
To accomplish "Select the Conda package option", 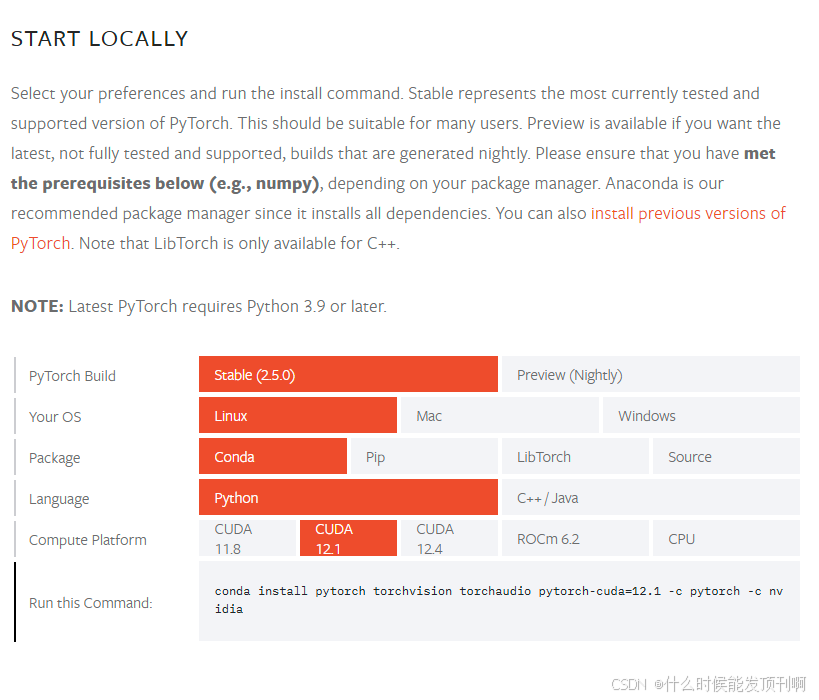I will (273, 457).
